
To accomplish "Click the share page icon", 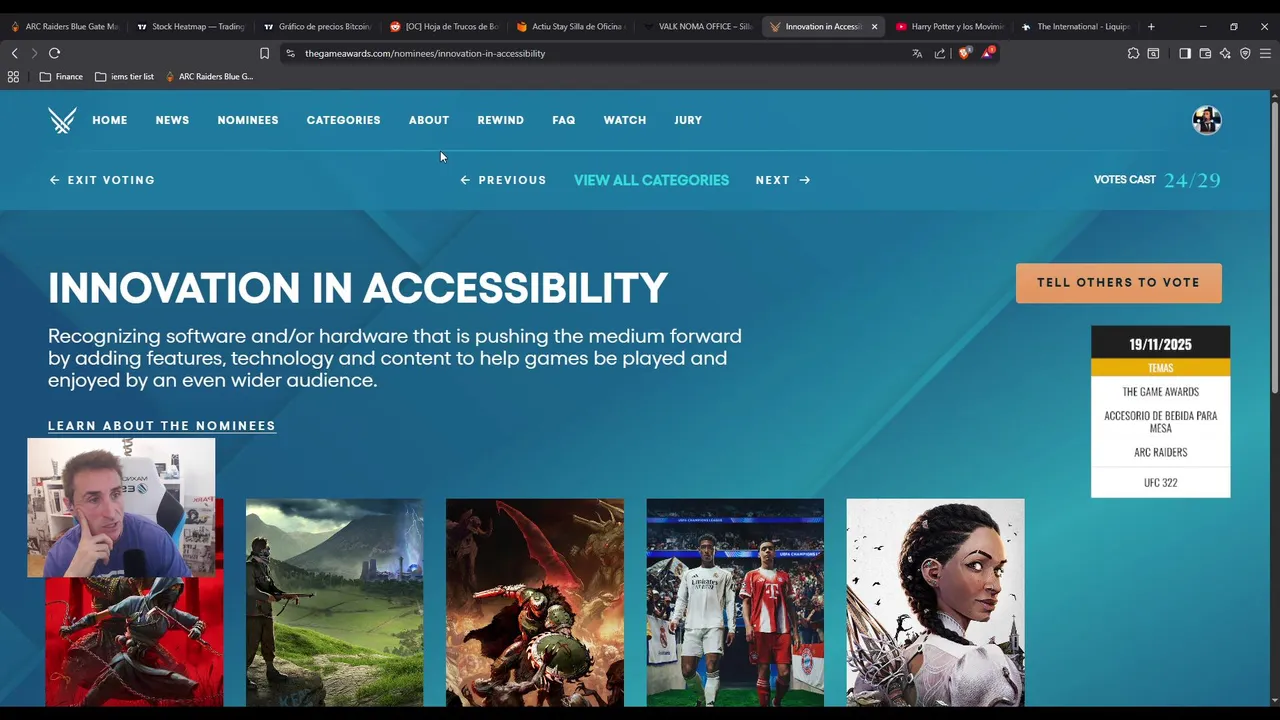I will [x=940, y=53].
